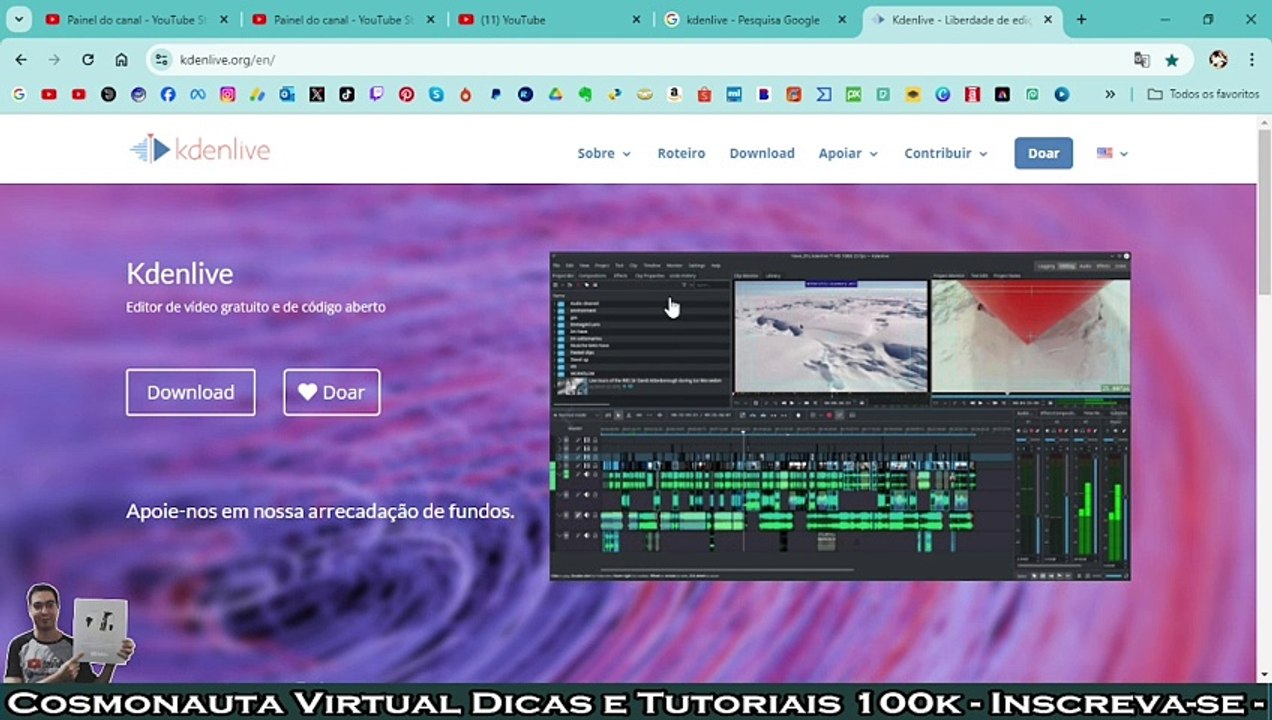The height and width of the screenshot is (720, 1272).
Task: Open the Instagram bookmark
Action: coord(227,94)
